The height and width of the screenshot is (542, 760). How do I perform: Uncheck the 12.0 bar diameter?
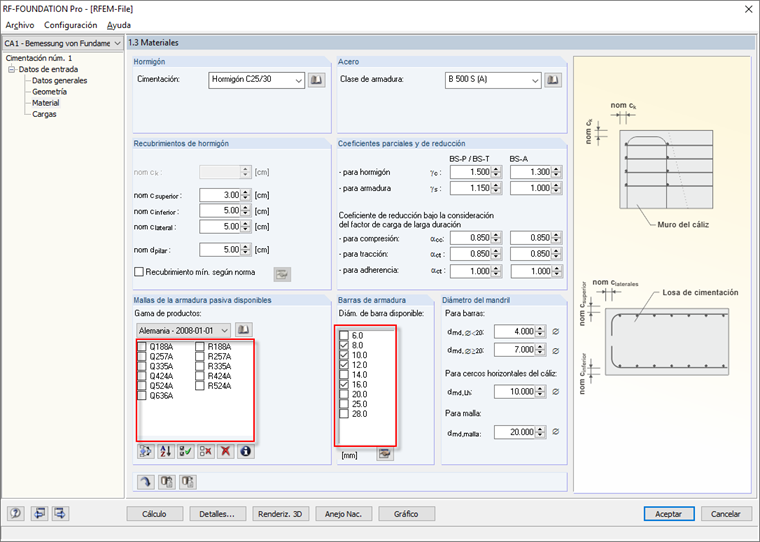[x=344, y=365]
